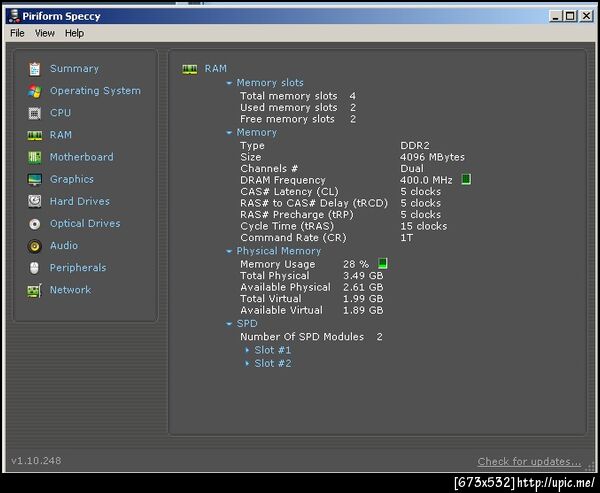Click the Peripherals mouse icon
The image size is (600, 493).
[34, 268]
